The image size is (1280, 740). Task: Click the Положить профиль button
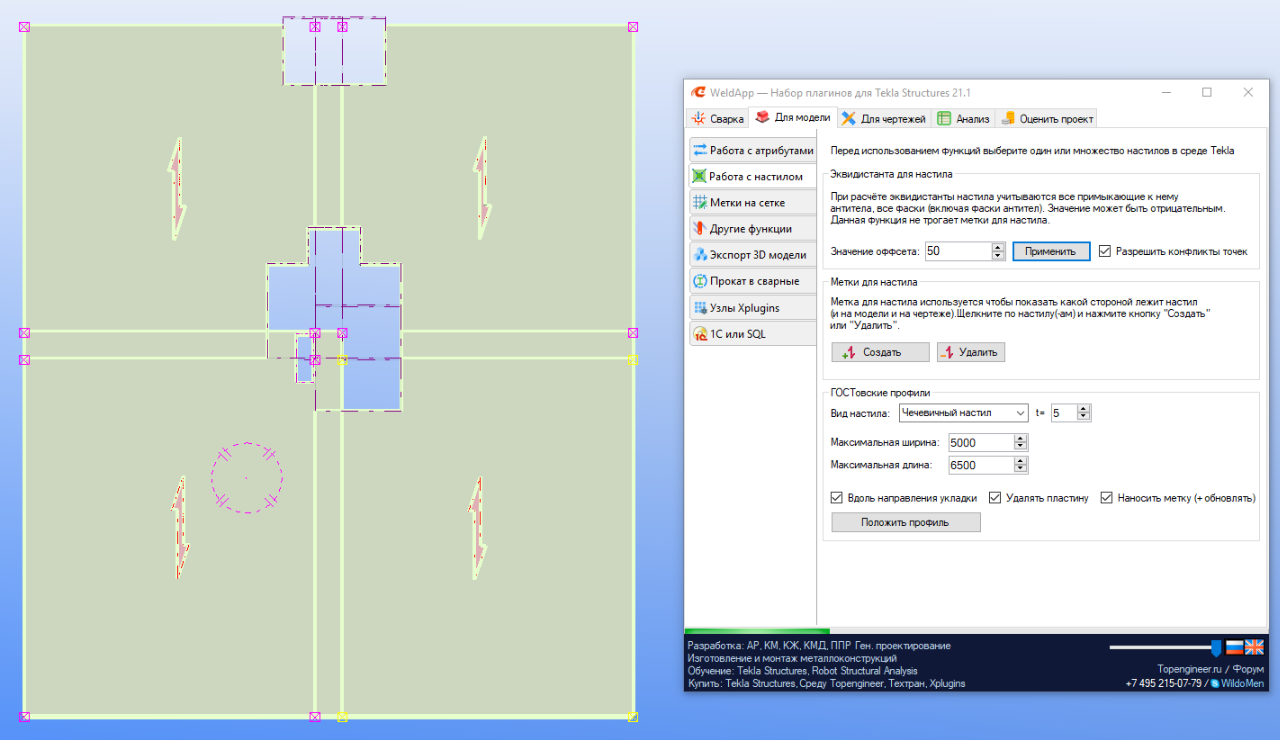[x=906, y=522]
